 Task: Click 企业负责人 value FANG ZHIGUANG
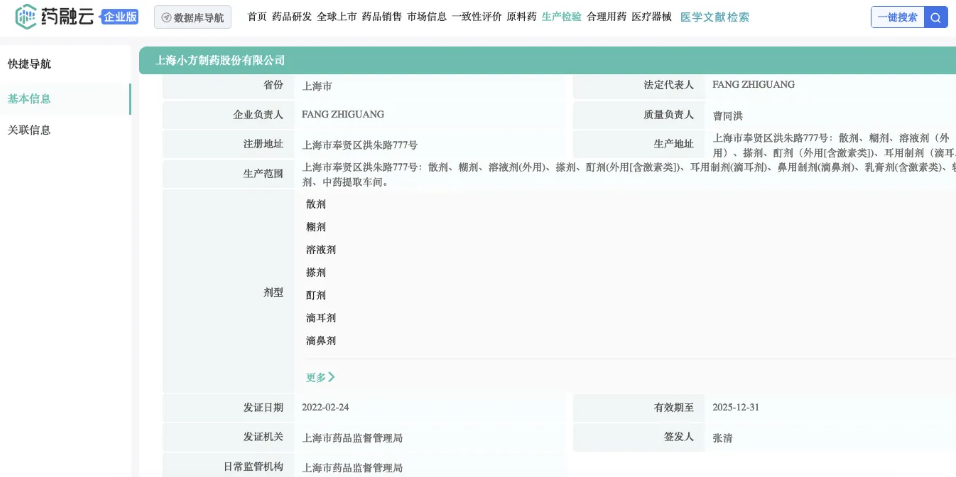(x=343, y=114)
